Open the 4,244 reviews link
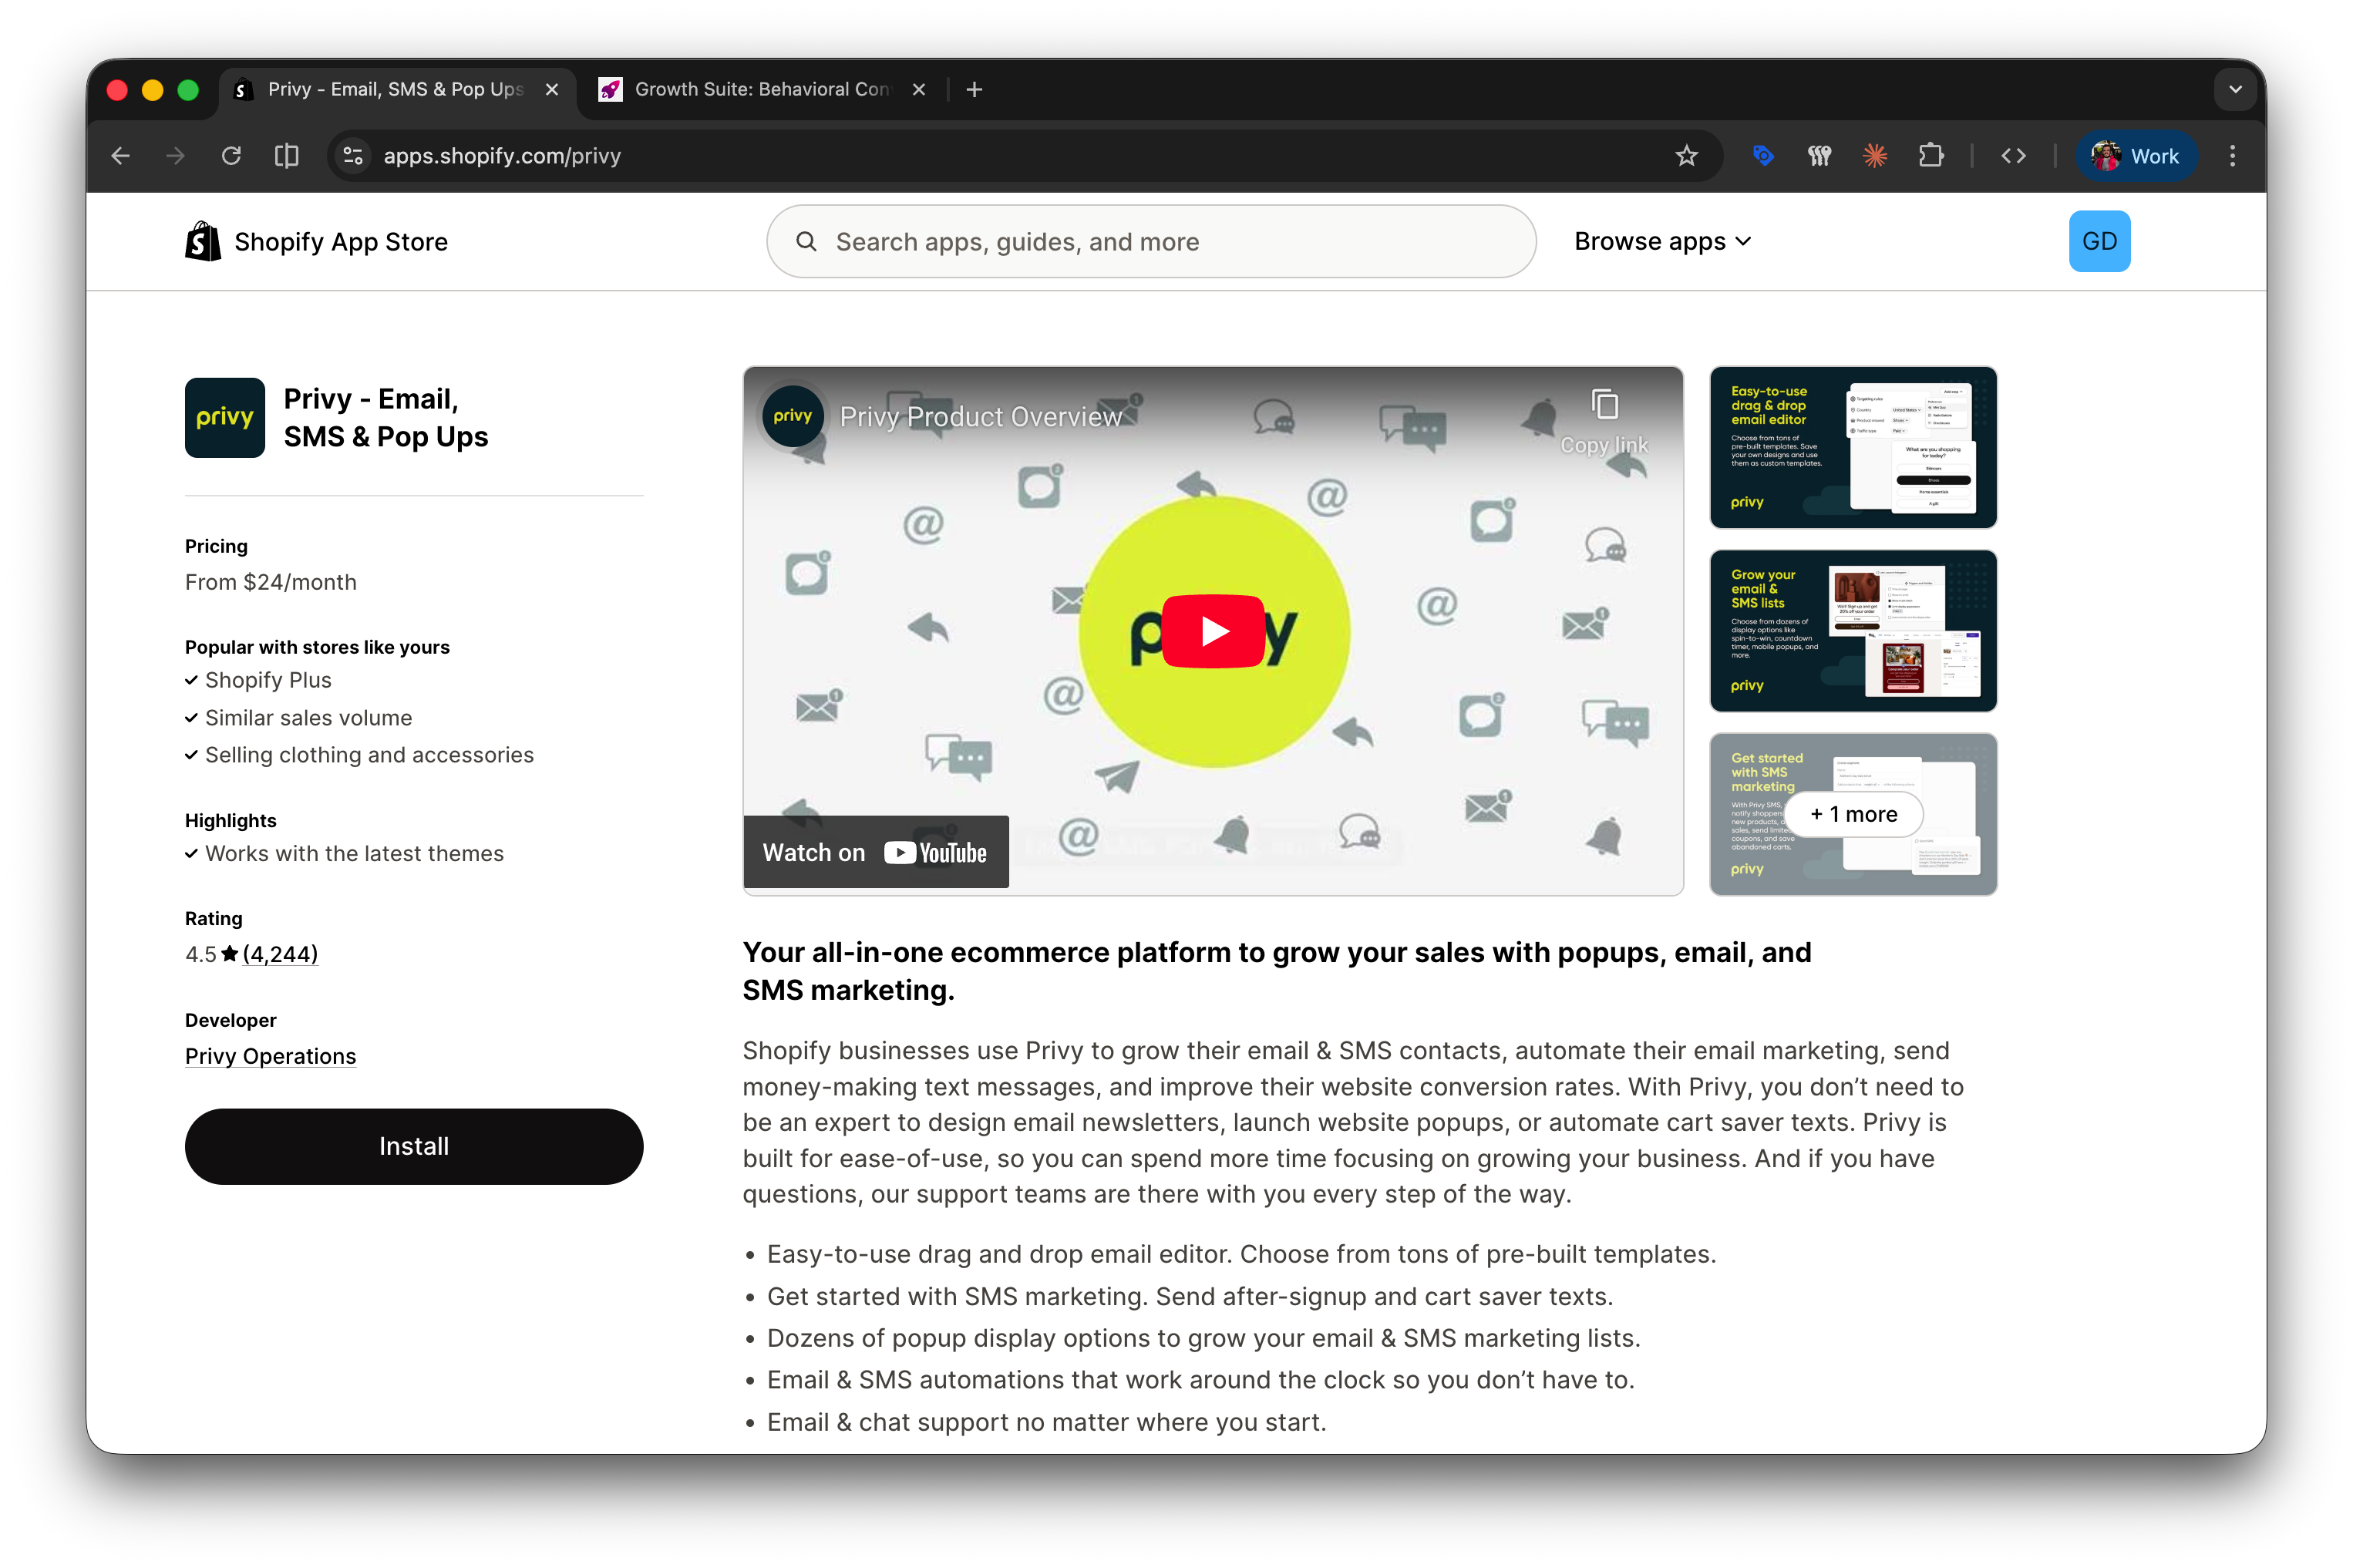2353x1568 pixels. [280, 954]
